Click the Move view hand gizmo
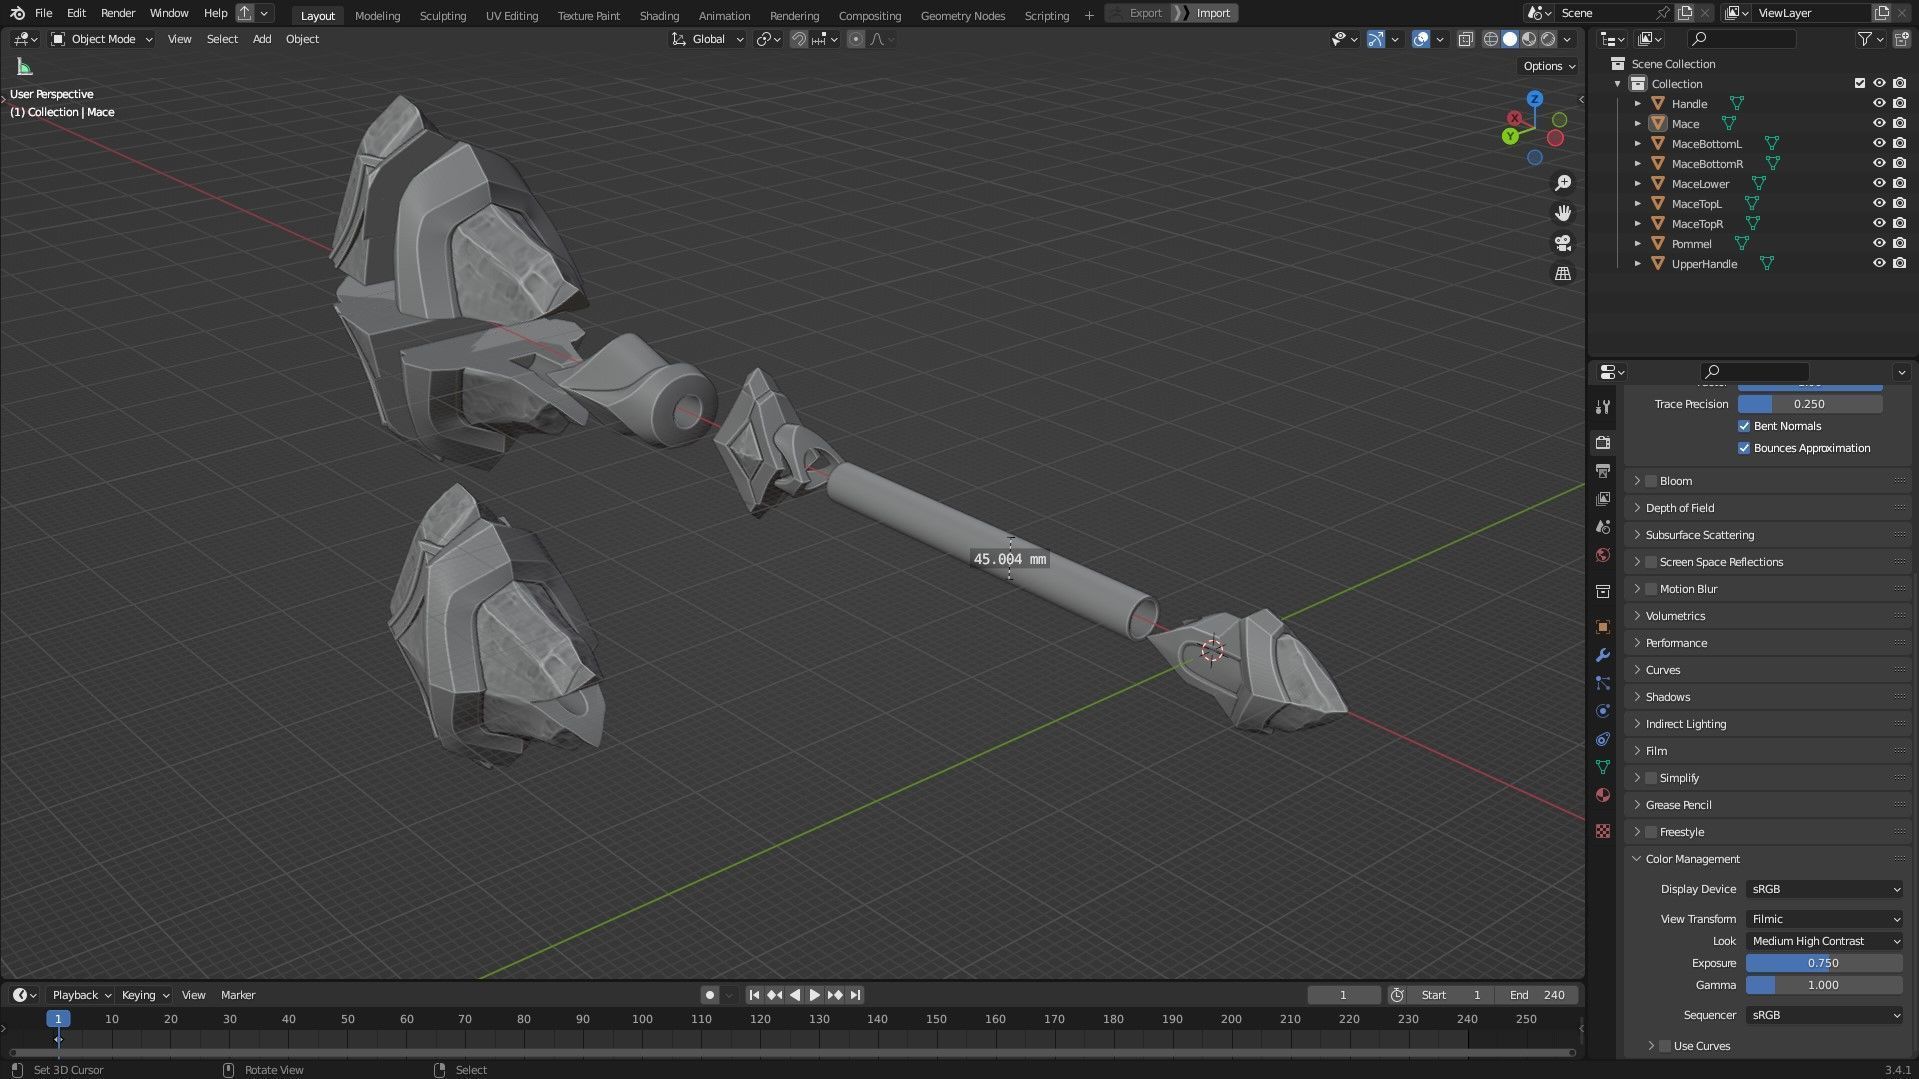1919x1079 pixels. pos(1563,213)
